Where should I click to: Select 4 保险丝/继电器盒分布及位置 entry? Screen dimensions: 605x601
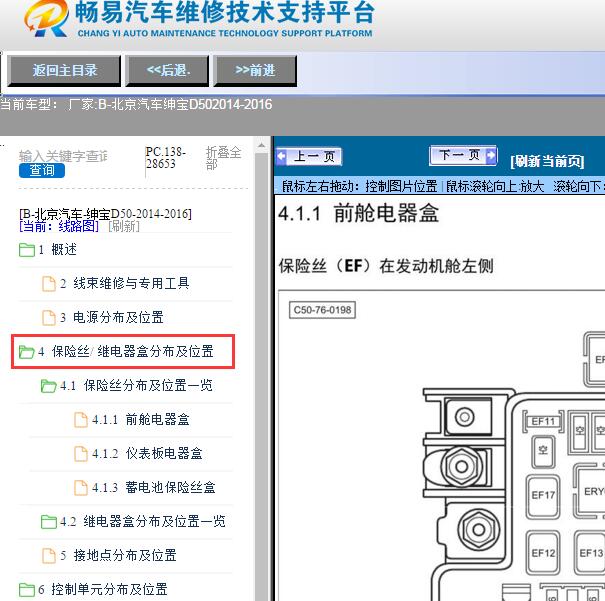click(126, 351)
